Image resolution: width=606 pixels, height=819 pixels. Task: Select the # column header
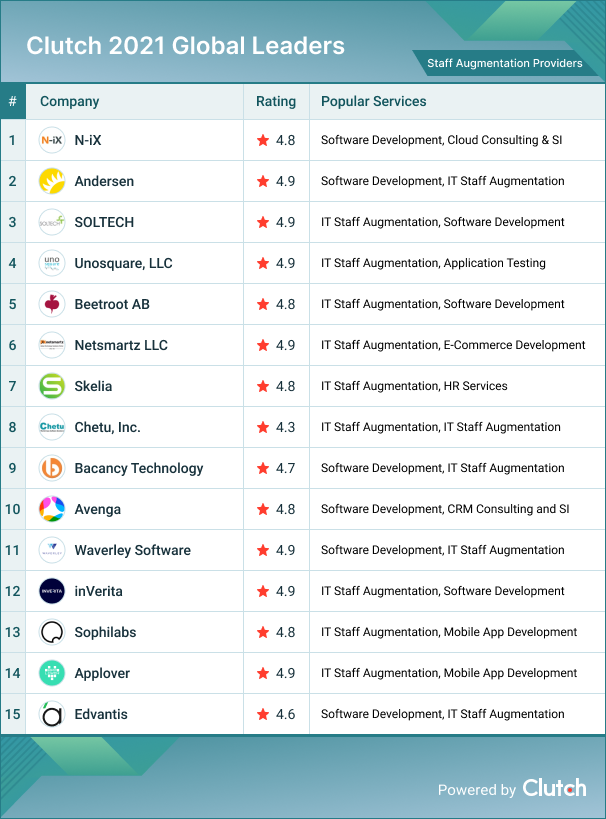click(13, 101)
